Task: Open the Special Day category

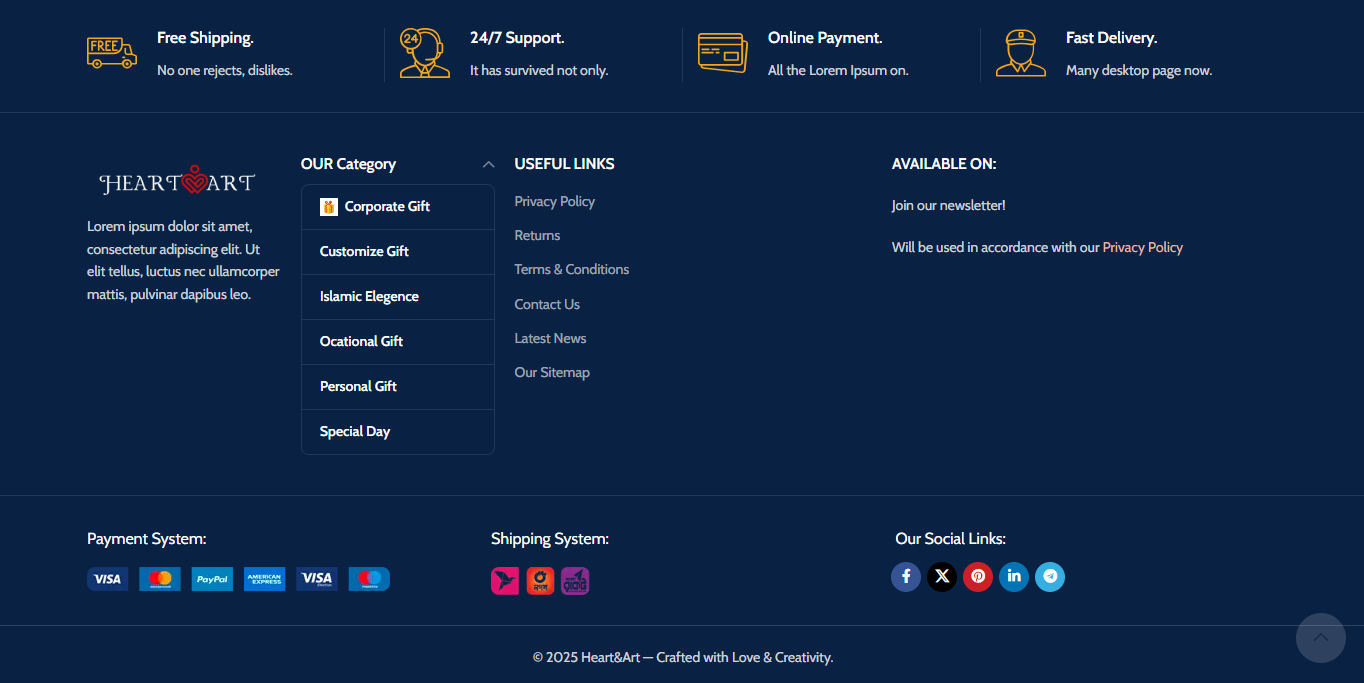Action: pos(355,432)
